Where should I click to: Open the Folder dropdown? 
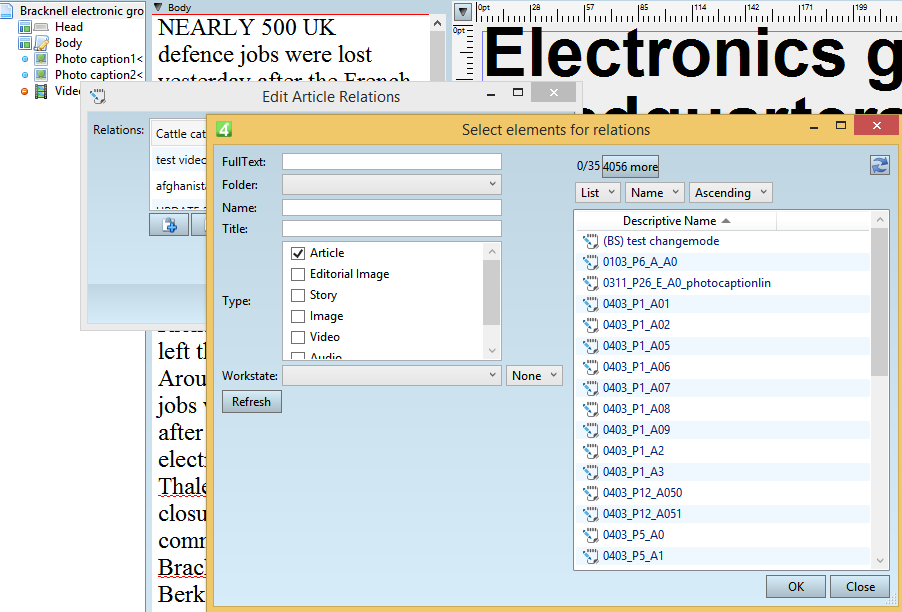392,185
